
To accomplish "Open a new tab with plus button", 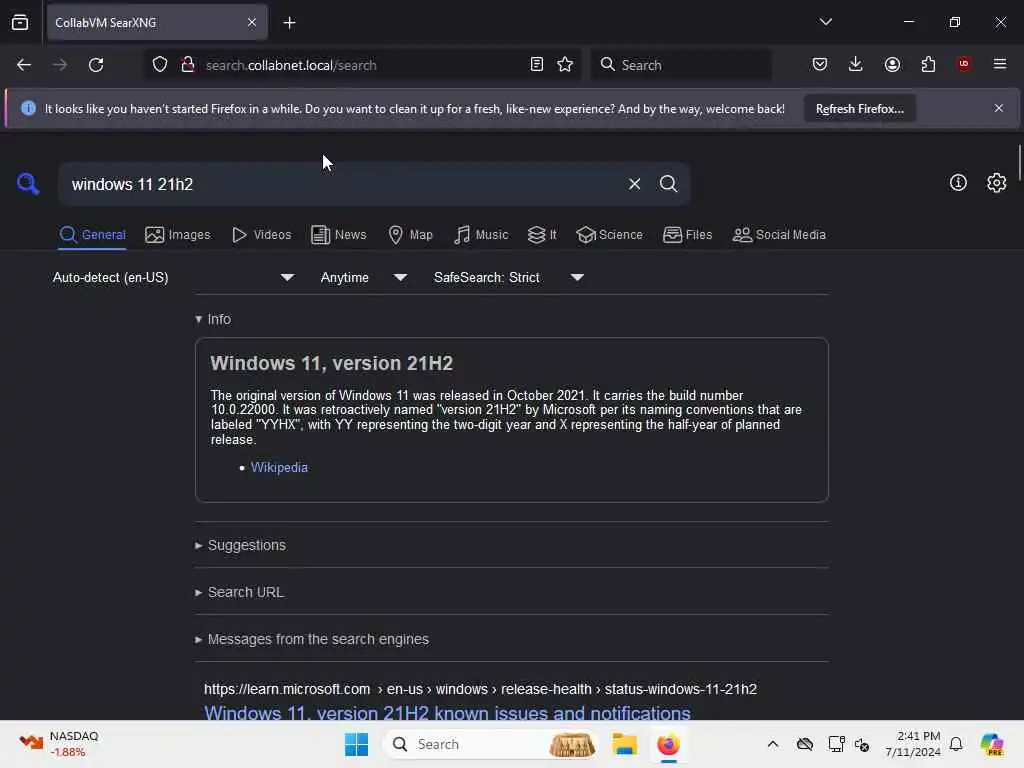I will (289, 23).
